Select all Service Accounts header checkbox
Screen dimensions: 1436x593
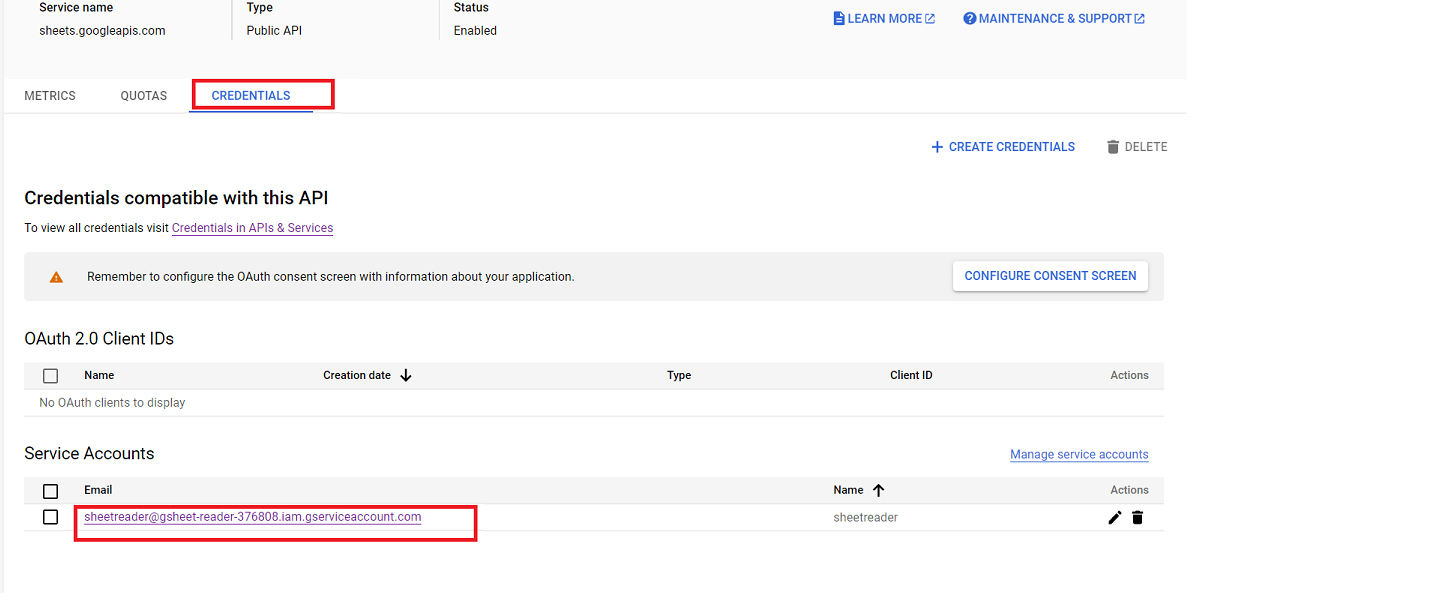tap(51, 491)
